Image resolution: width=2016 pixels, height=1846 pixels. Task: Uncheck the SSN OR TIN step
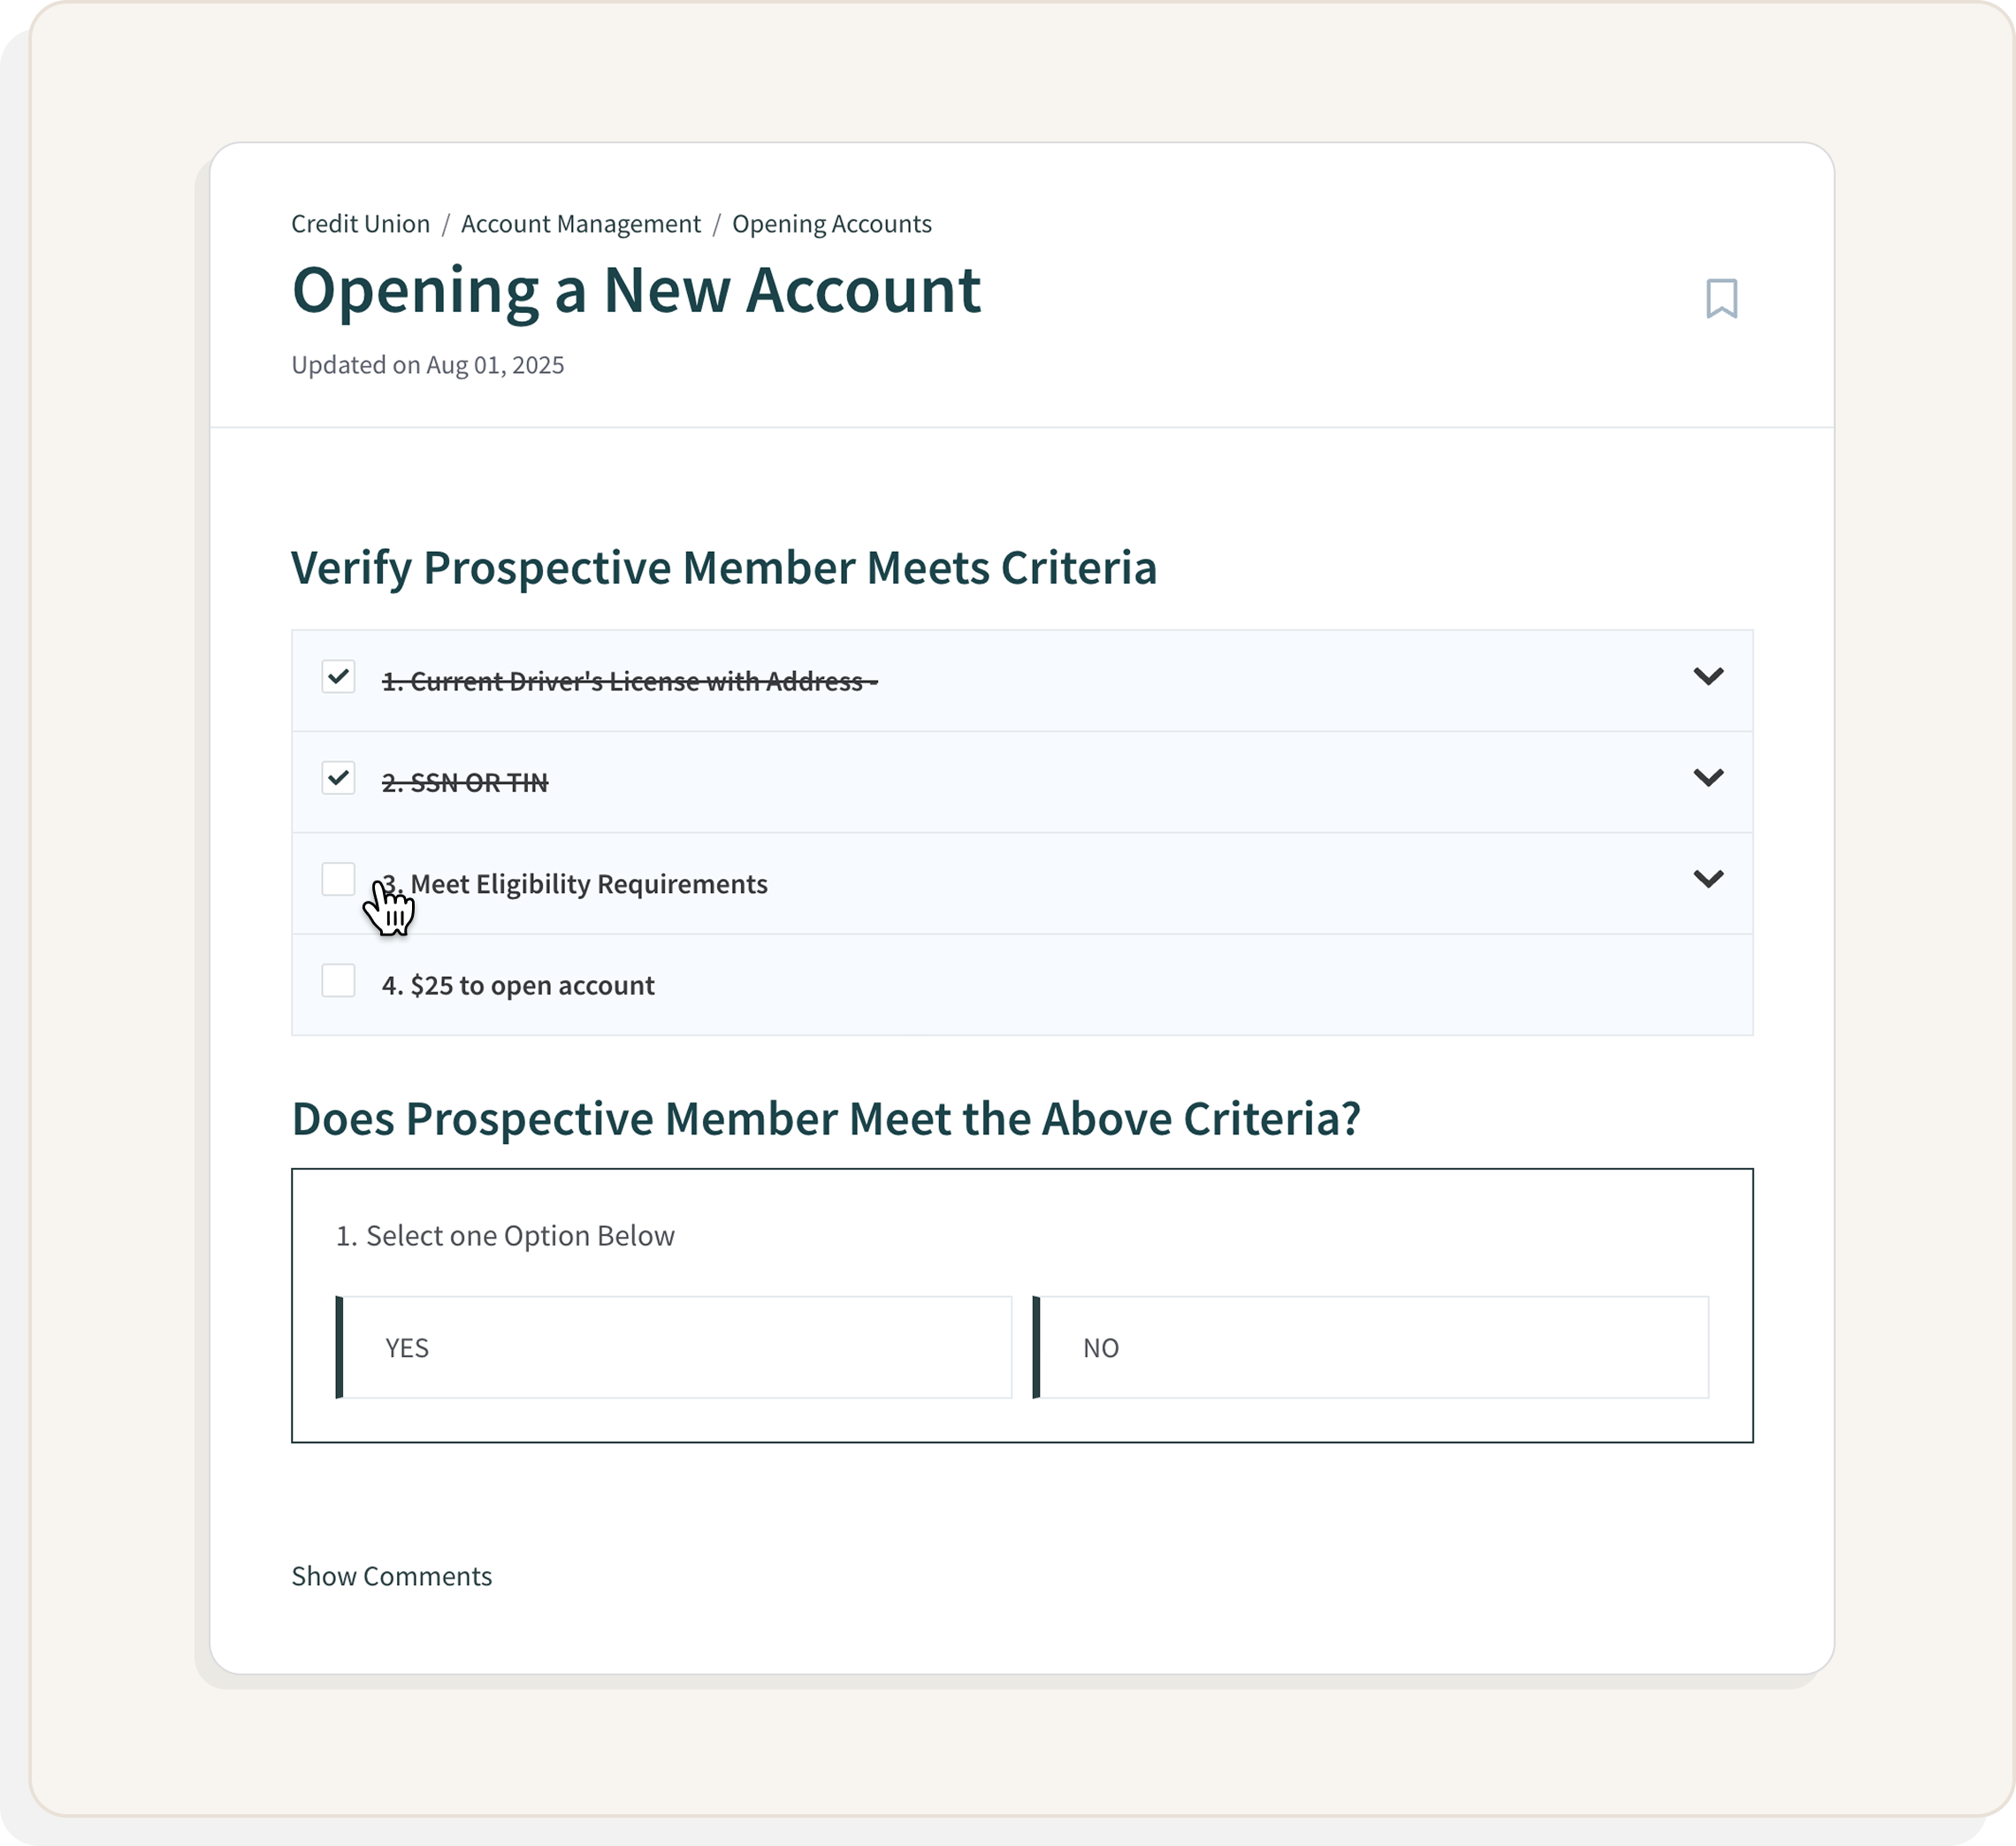[x=339, y=777]
